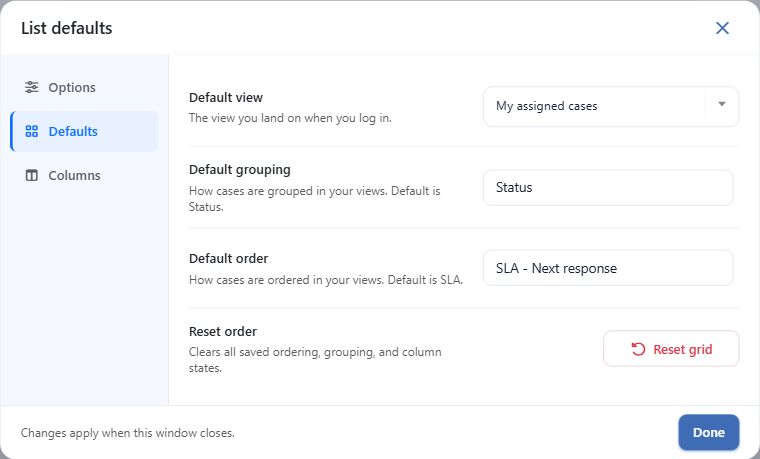Viewport: 760px width, 459px height.
Task: Click the Default grouping label
Action: [240, 170]
